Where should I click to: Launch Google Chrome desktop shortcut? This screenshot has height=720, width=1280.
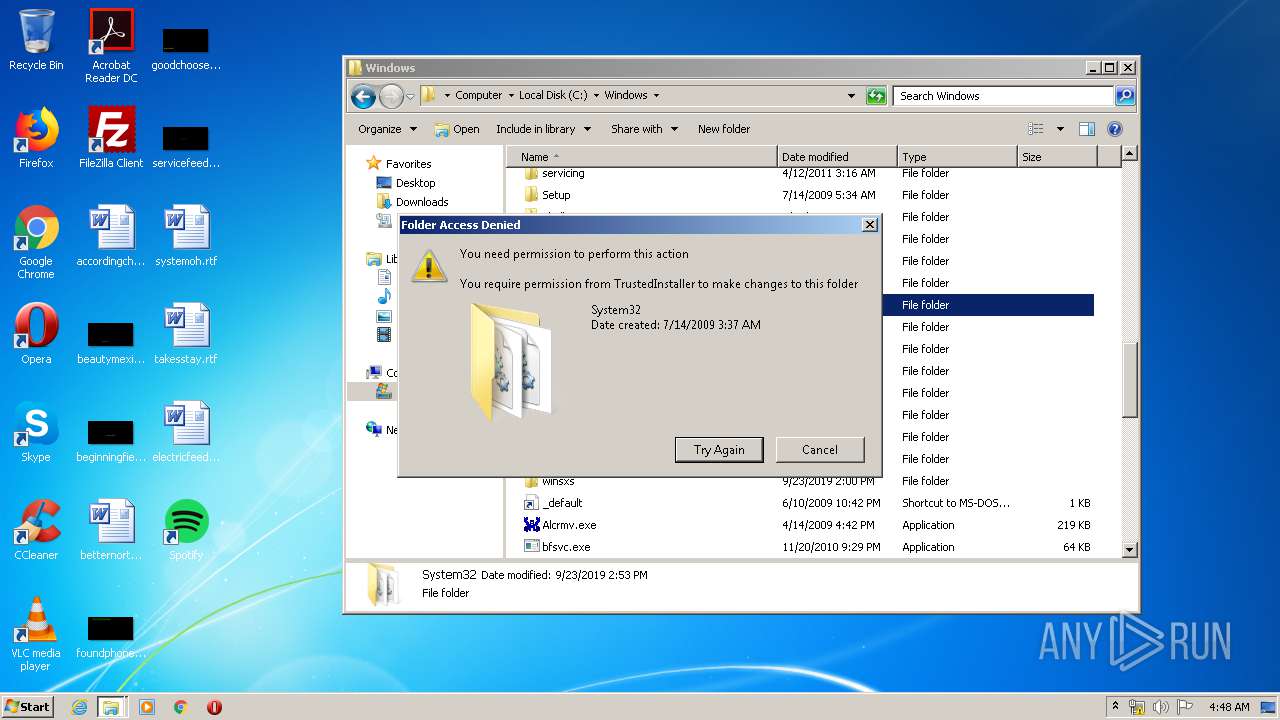(x=36, y=242)
